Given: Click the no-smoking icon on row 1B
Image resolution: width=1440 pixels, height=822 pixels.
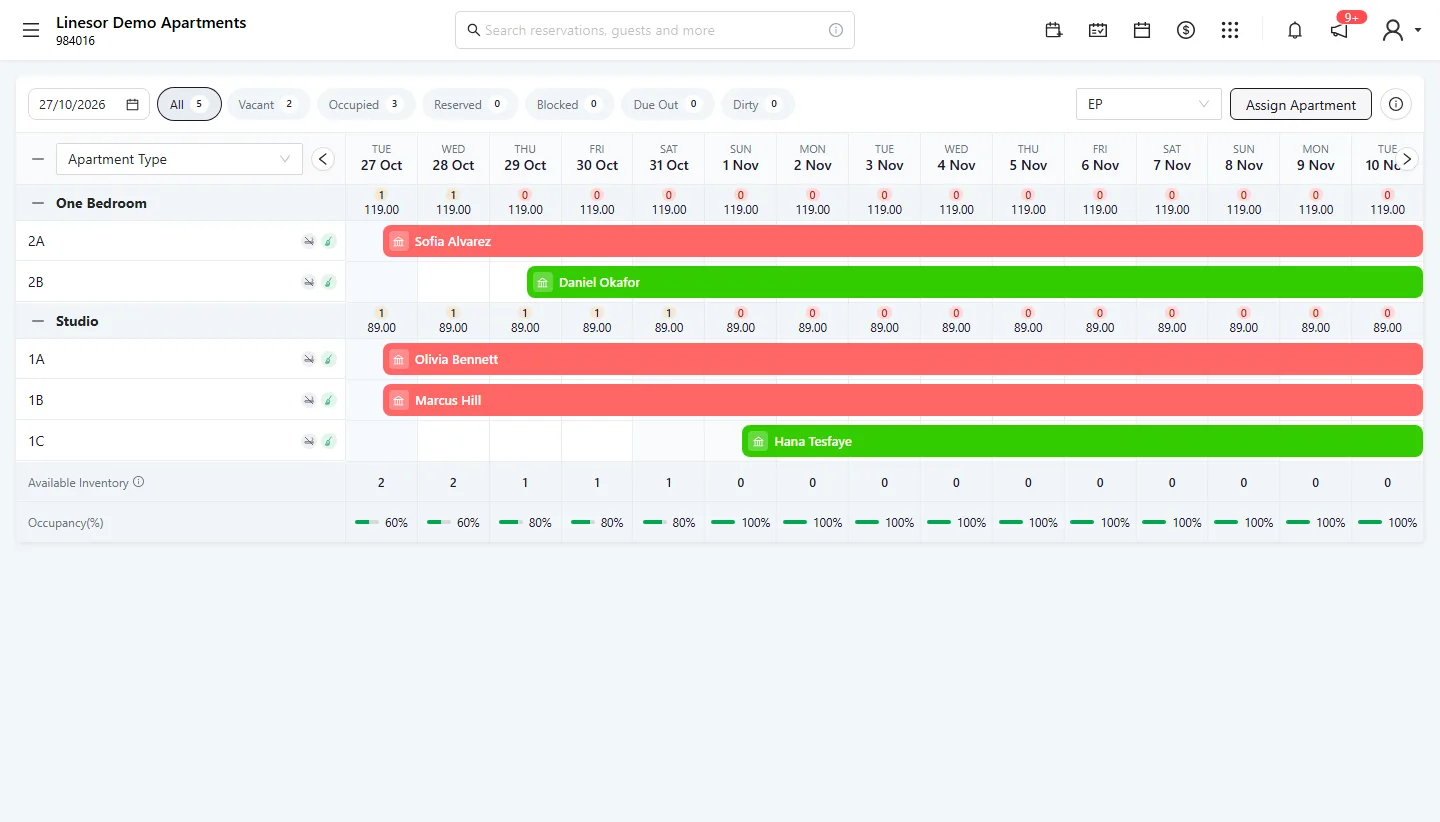Looking at the screenshot, I should 309,400.
